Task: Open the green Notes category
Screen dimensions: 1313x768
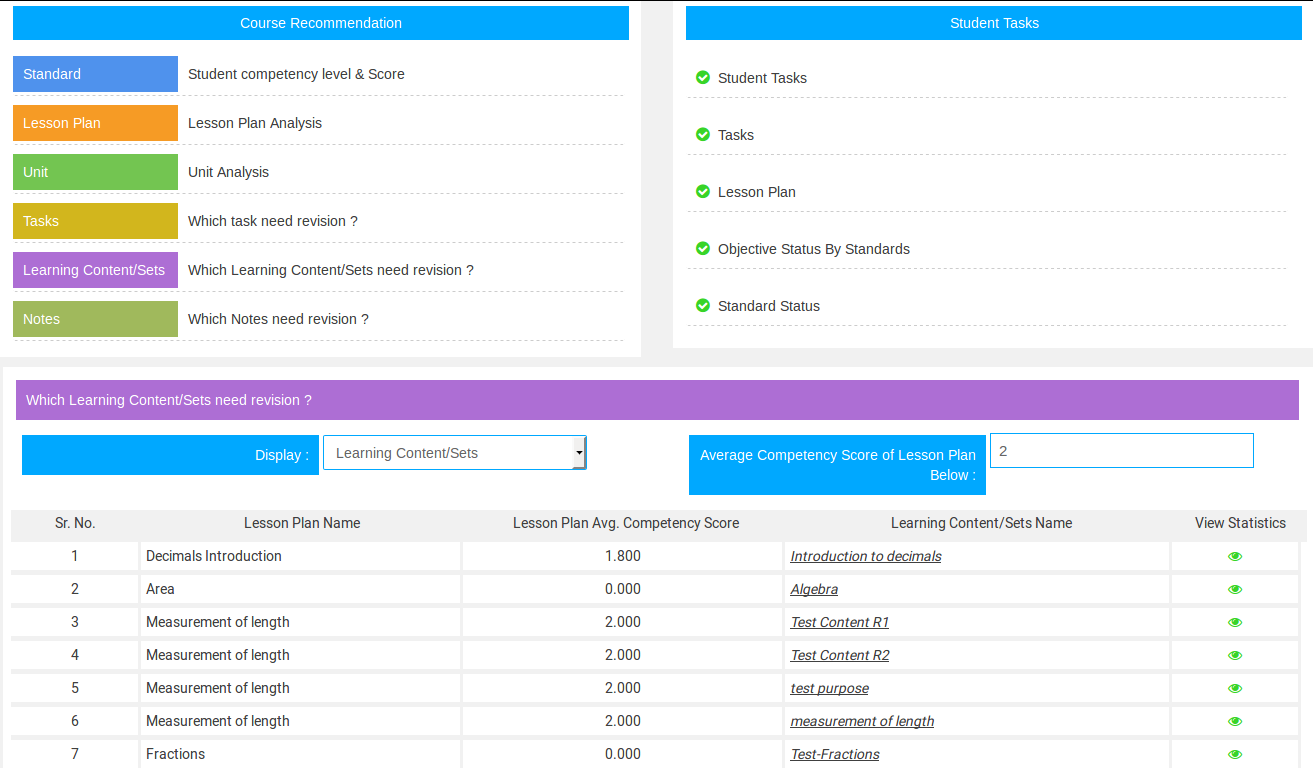Action: [95, 319]
